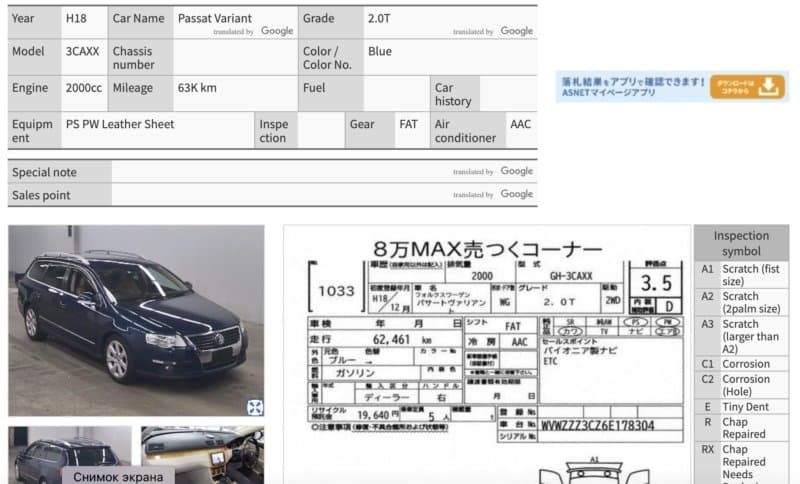Open the side-view car thumbnail
Screen dimensions: 800x484
pyautogui.click(x=70, y=455)
